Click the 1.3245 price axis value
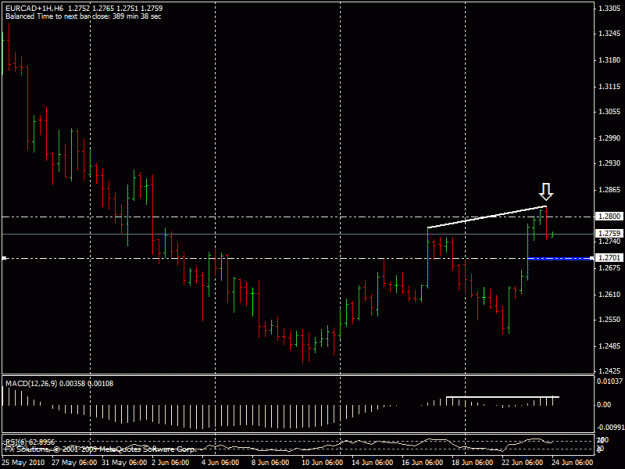The image size is (625, 469). click(x=609, y=33)
